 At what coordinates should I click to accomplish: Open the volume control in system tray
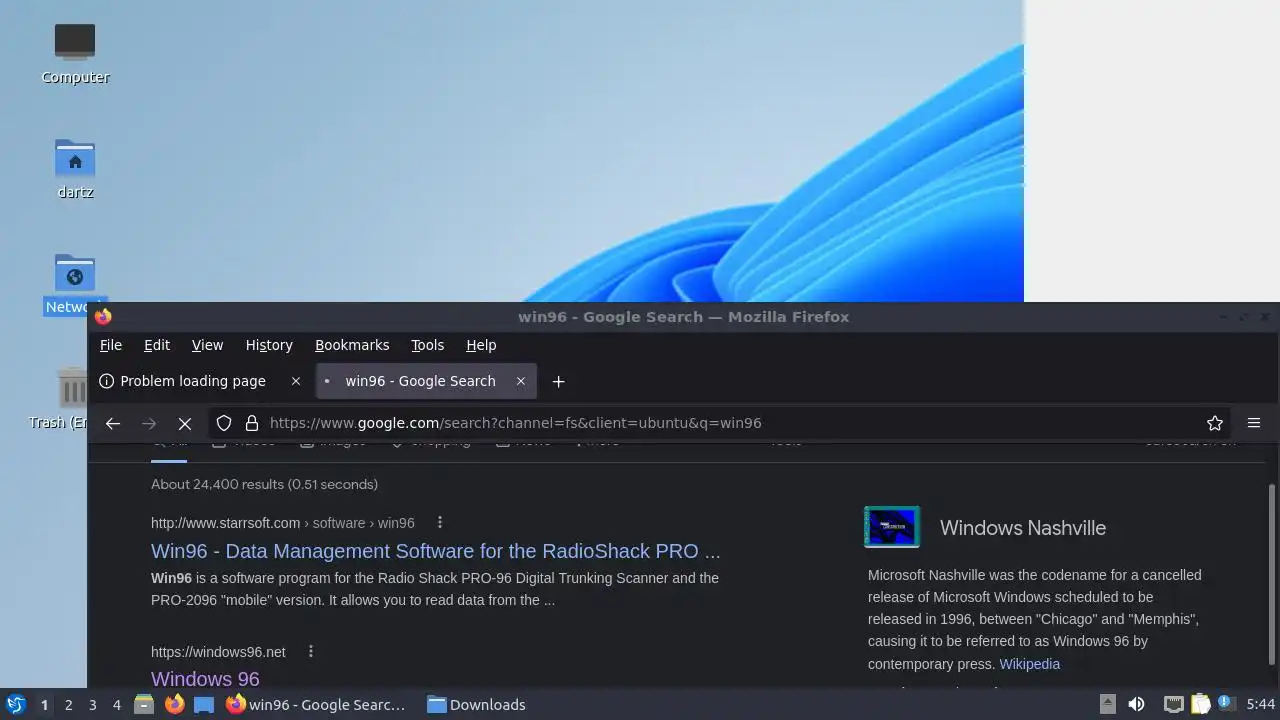coord(1136,704)
